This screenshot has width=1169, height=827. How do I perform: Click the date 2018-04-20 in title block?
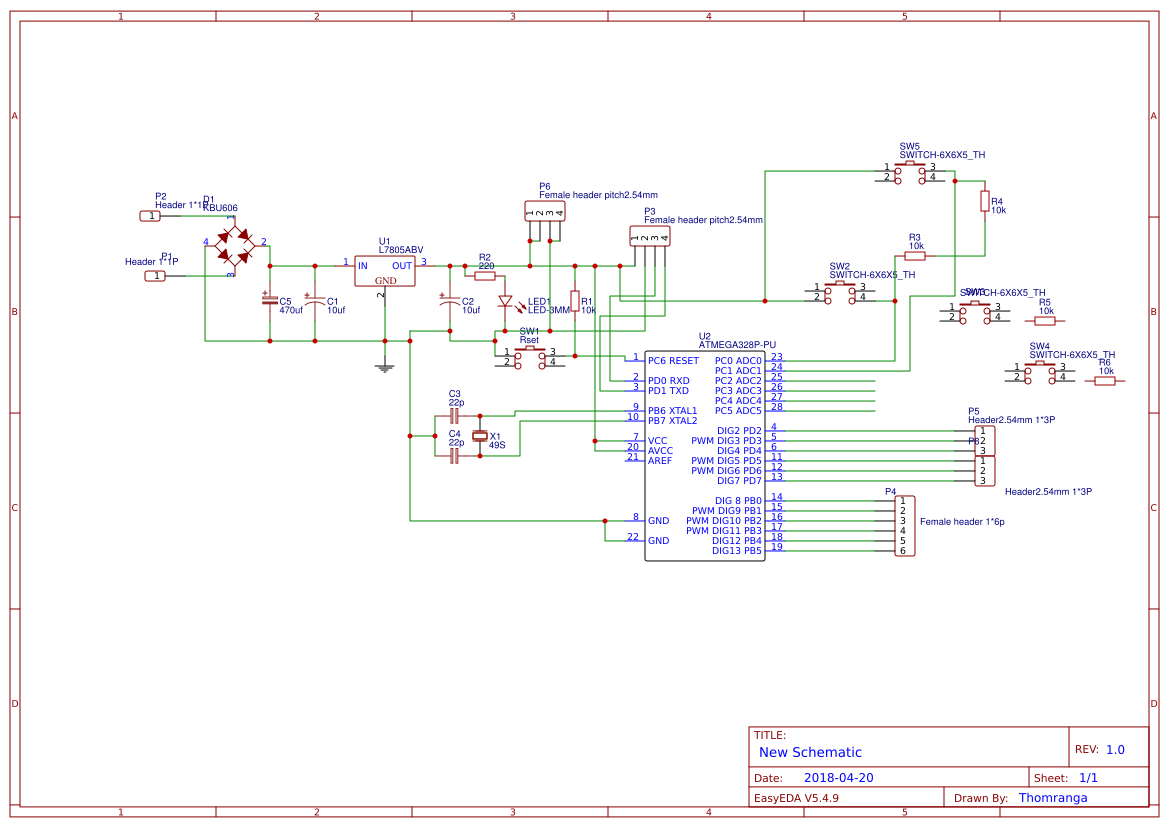tap(838, 778)
